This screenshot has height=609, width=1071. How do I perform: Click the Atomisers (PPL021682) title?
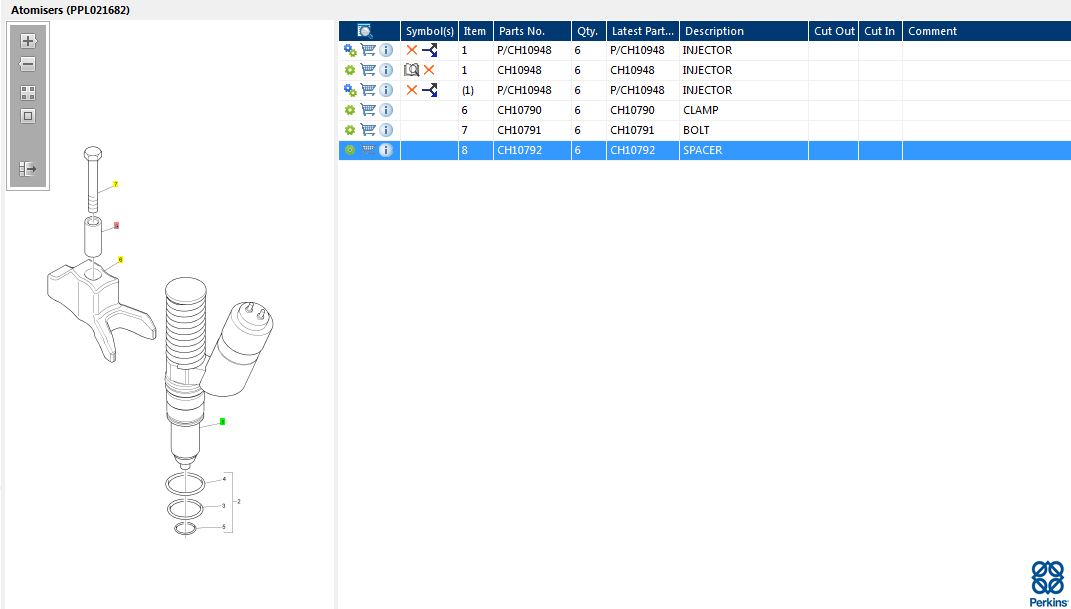click(70, 10)
